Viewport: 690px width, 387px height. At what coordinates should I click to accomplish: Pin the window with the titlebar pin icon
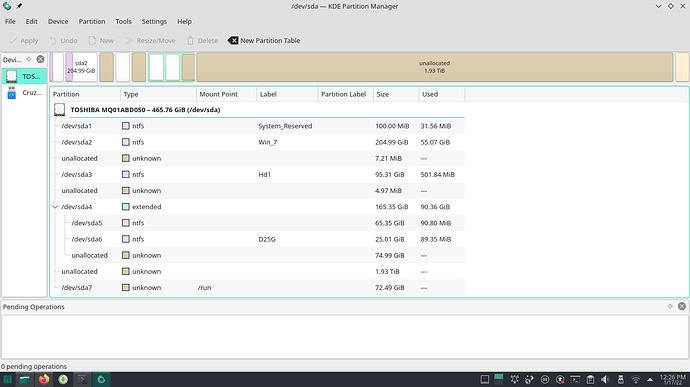(19, 6)
